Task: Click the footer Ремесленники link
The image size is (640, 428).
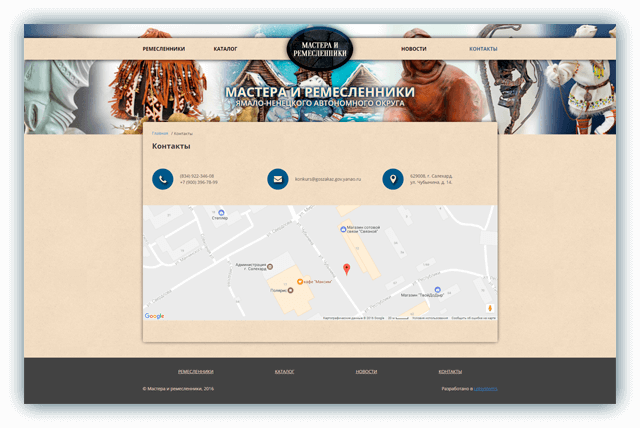Action: pyautogui.click(x=196, y=372)
